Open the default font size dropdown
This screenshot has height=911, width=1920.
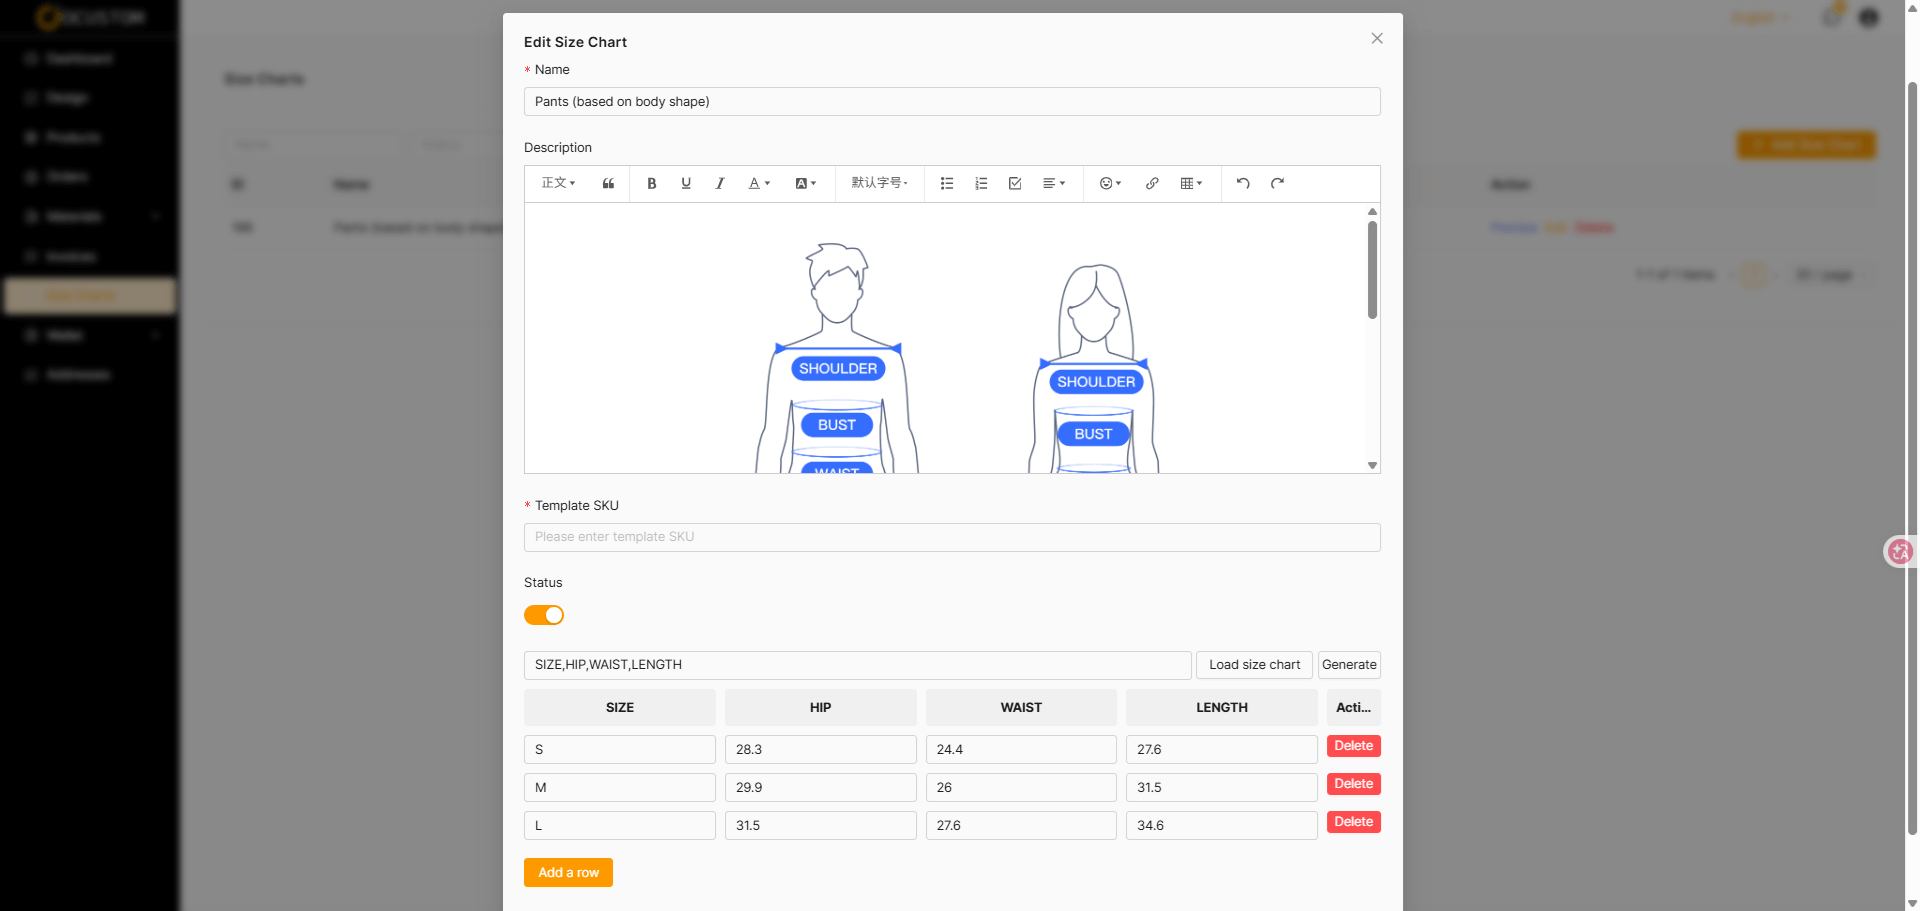click(x=879, y=184)
